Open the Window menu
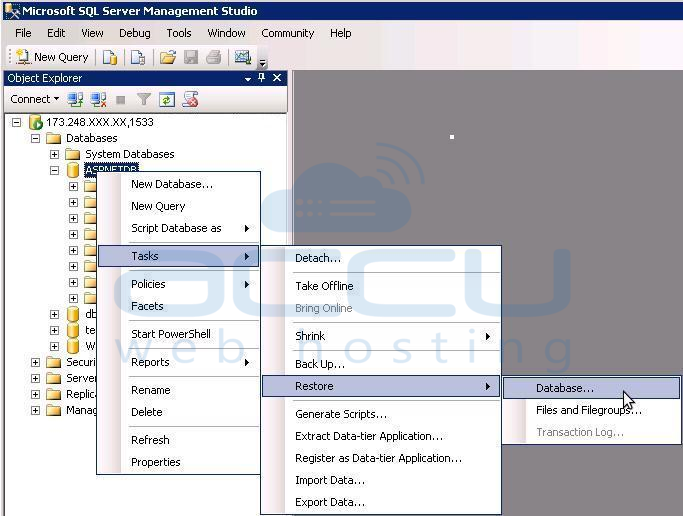The image size is (683, 516). coord(226,33)
